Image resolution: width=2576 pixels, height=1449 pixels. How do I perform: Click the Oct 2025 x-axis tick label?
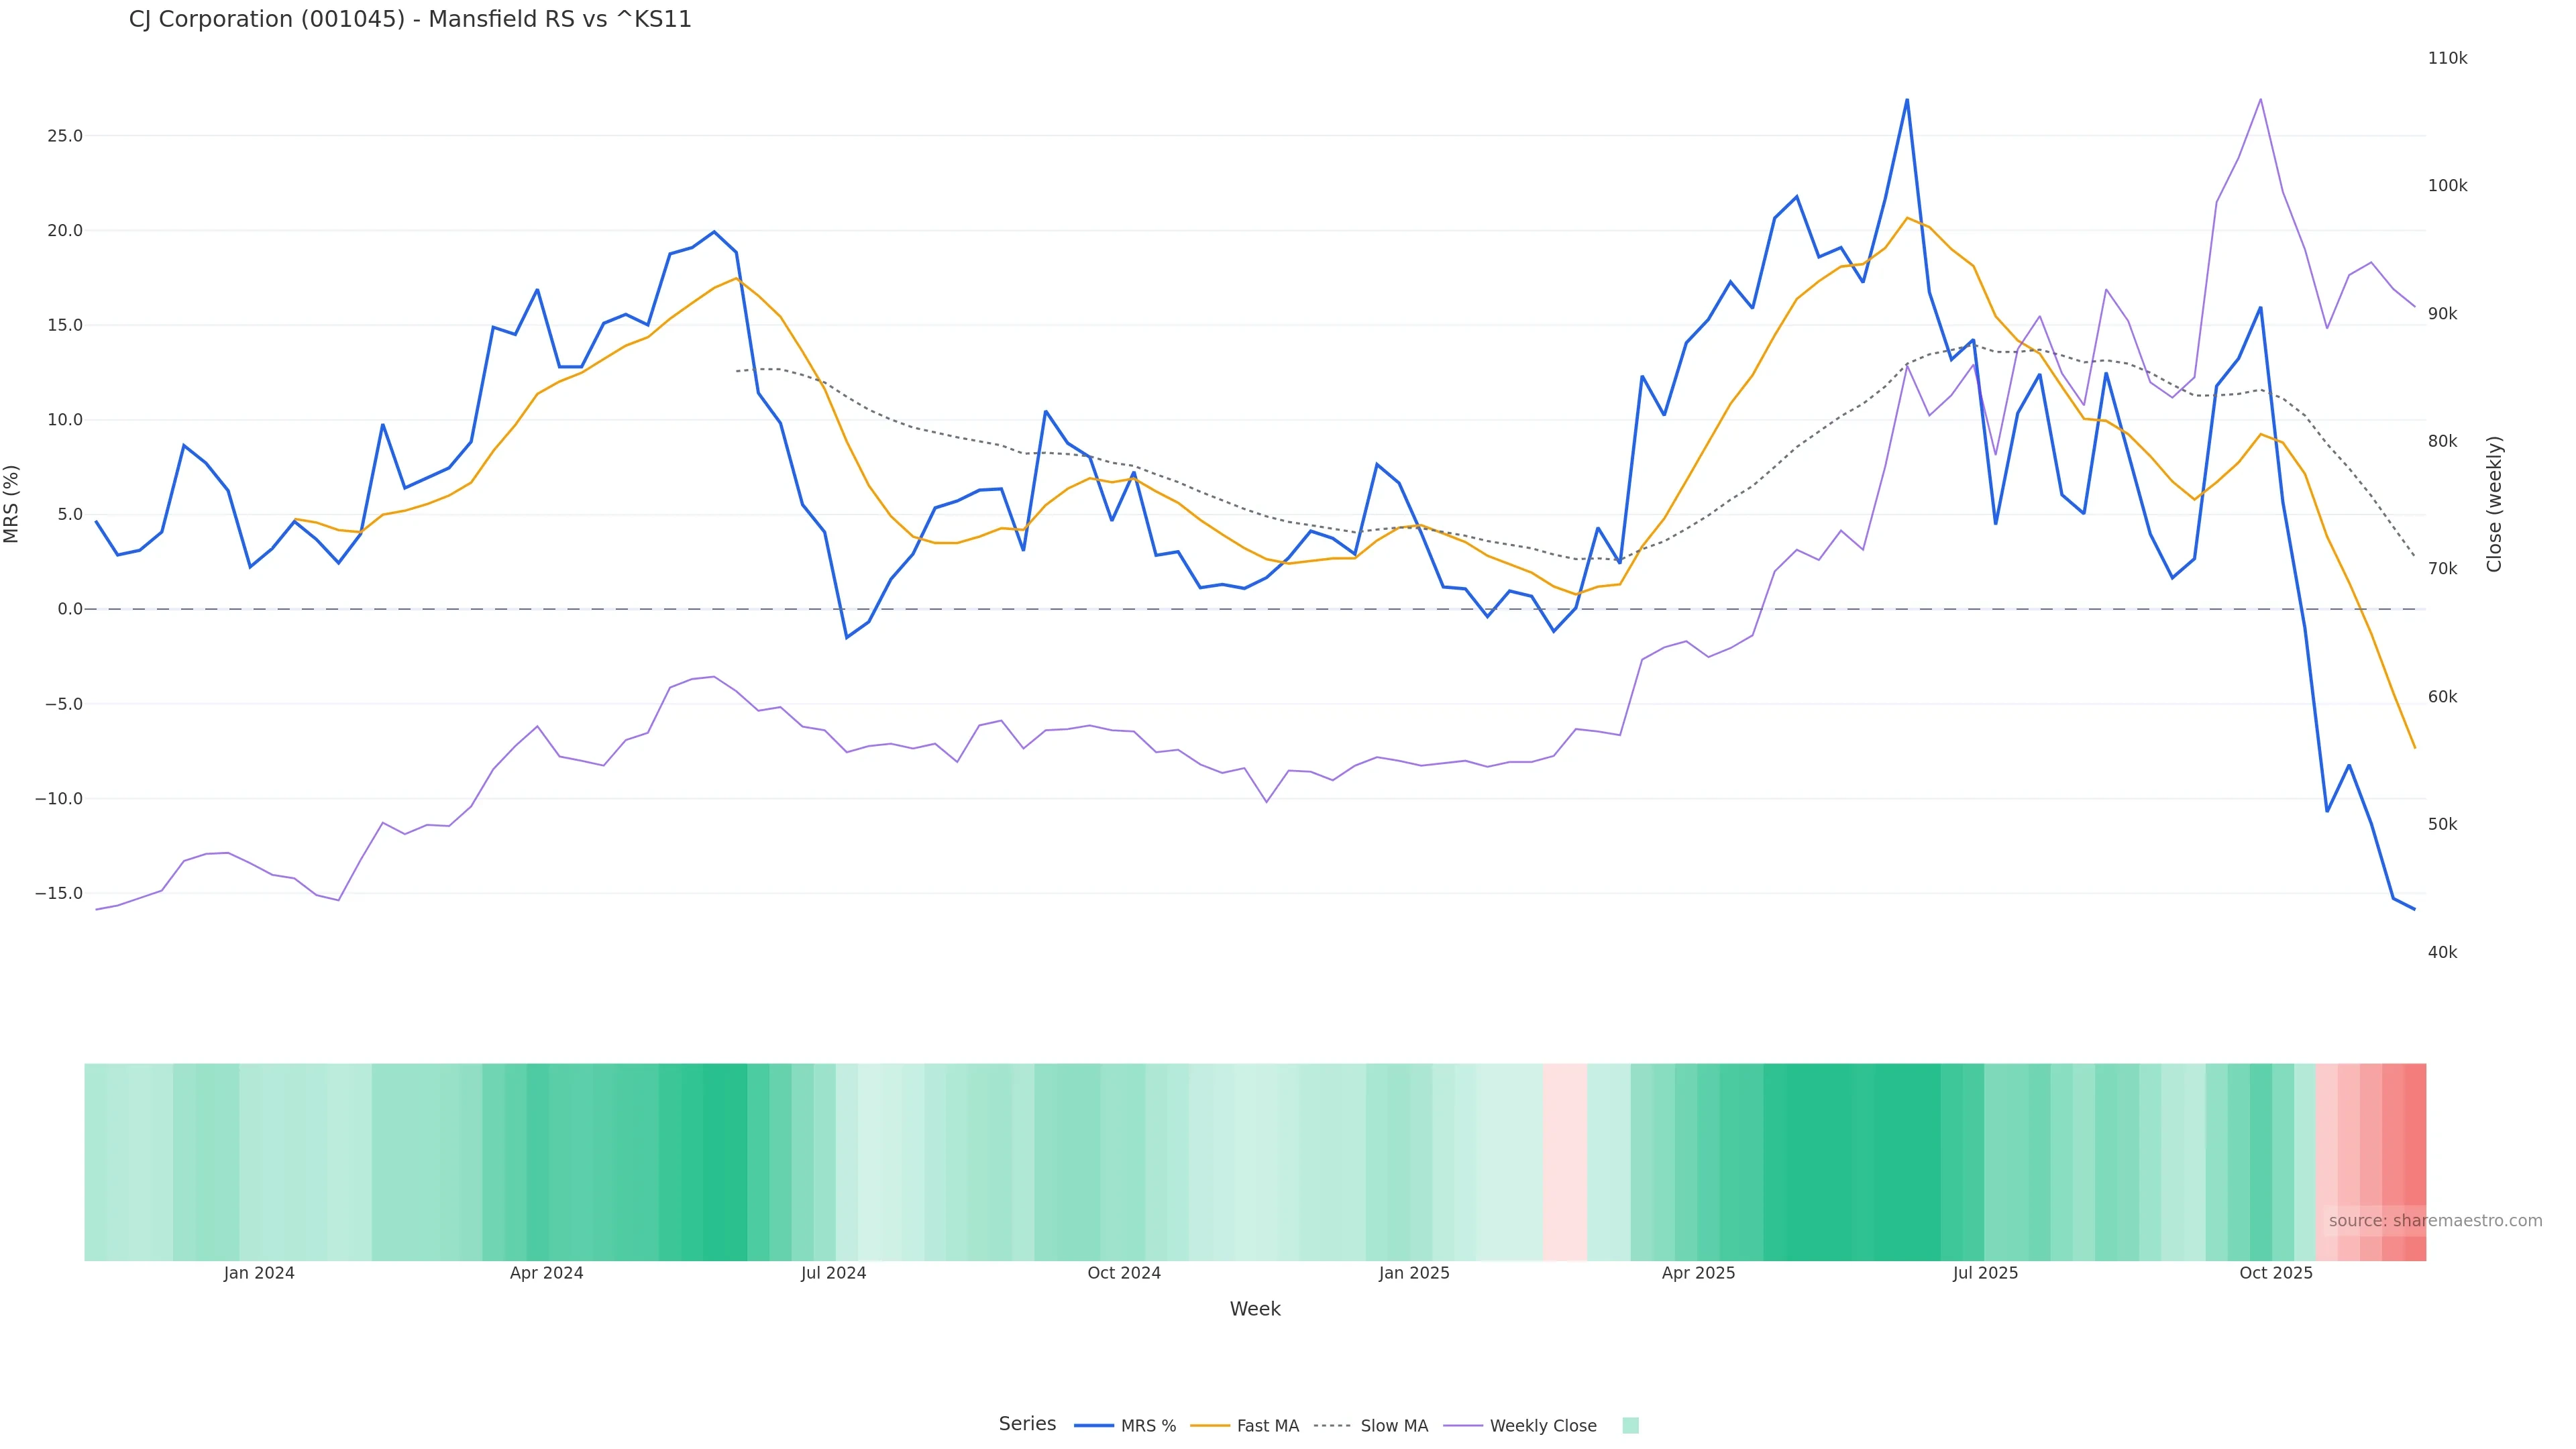coord(2275,1273)
